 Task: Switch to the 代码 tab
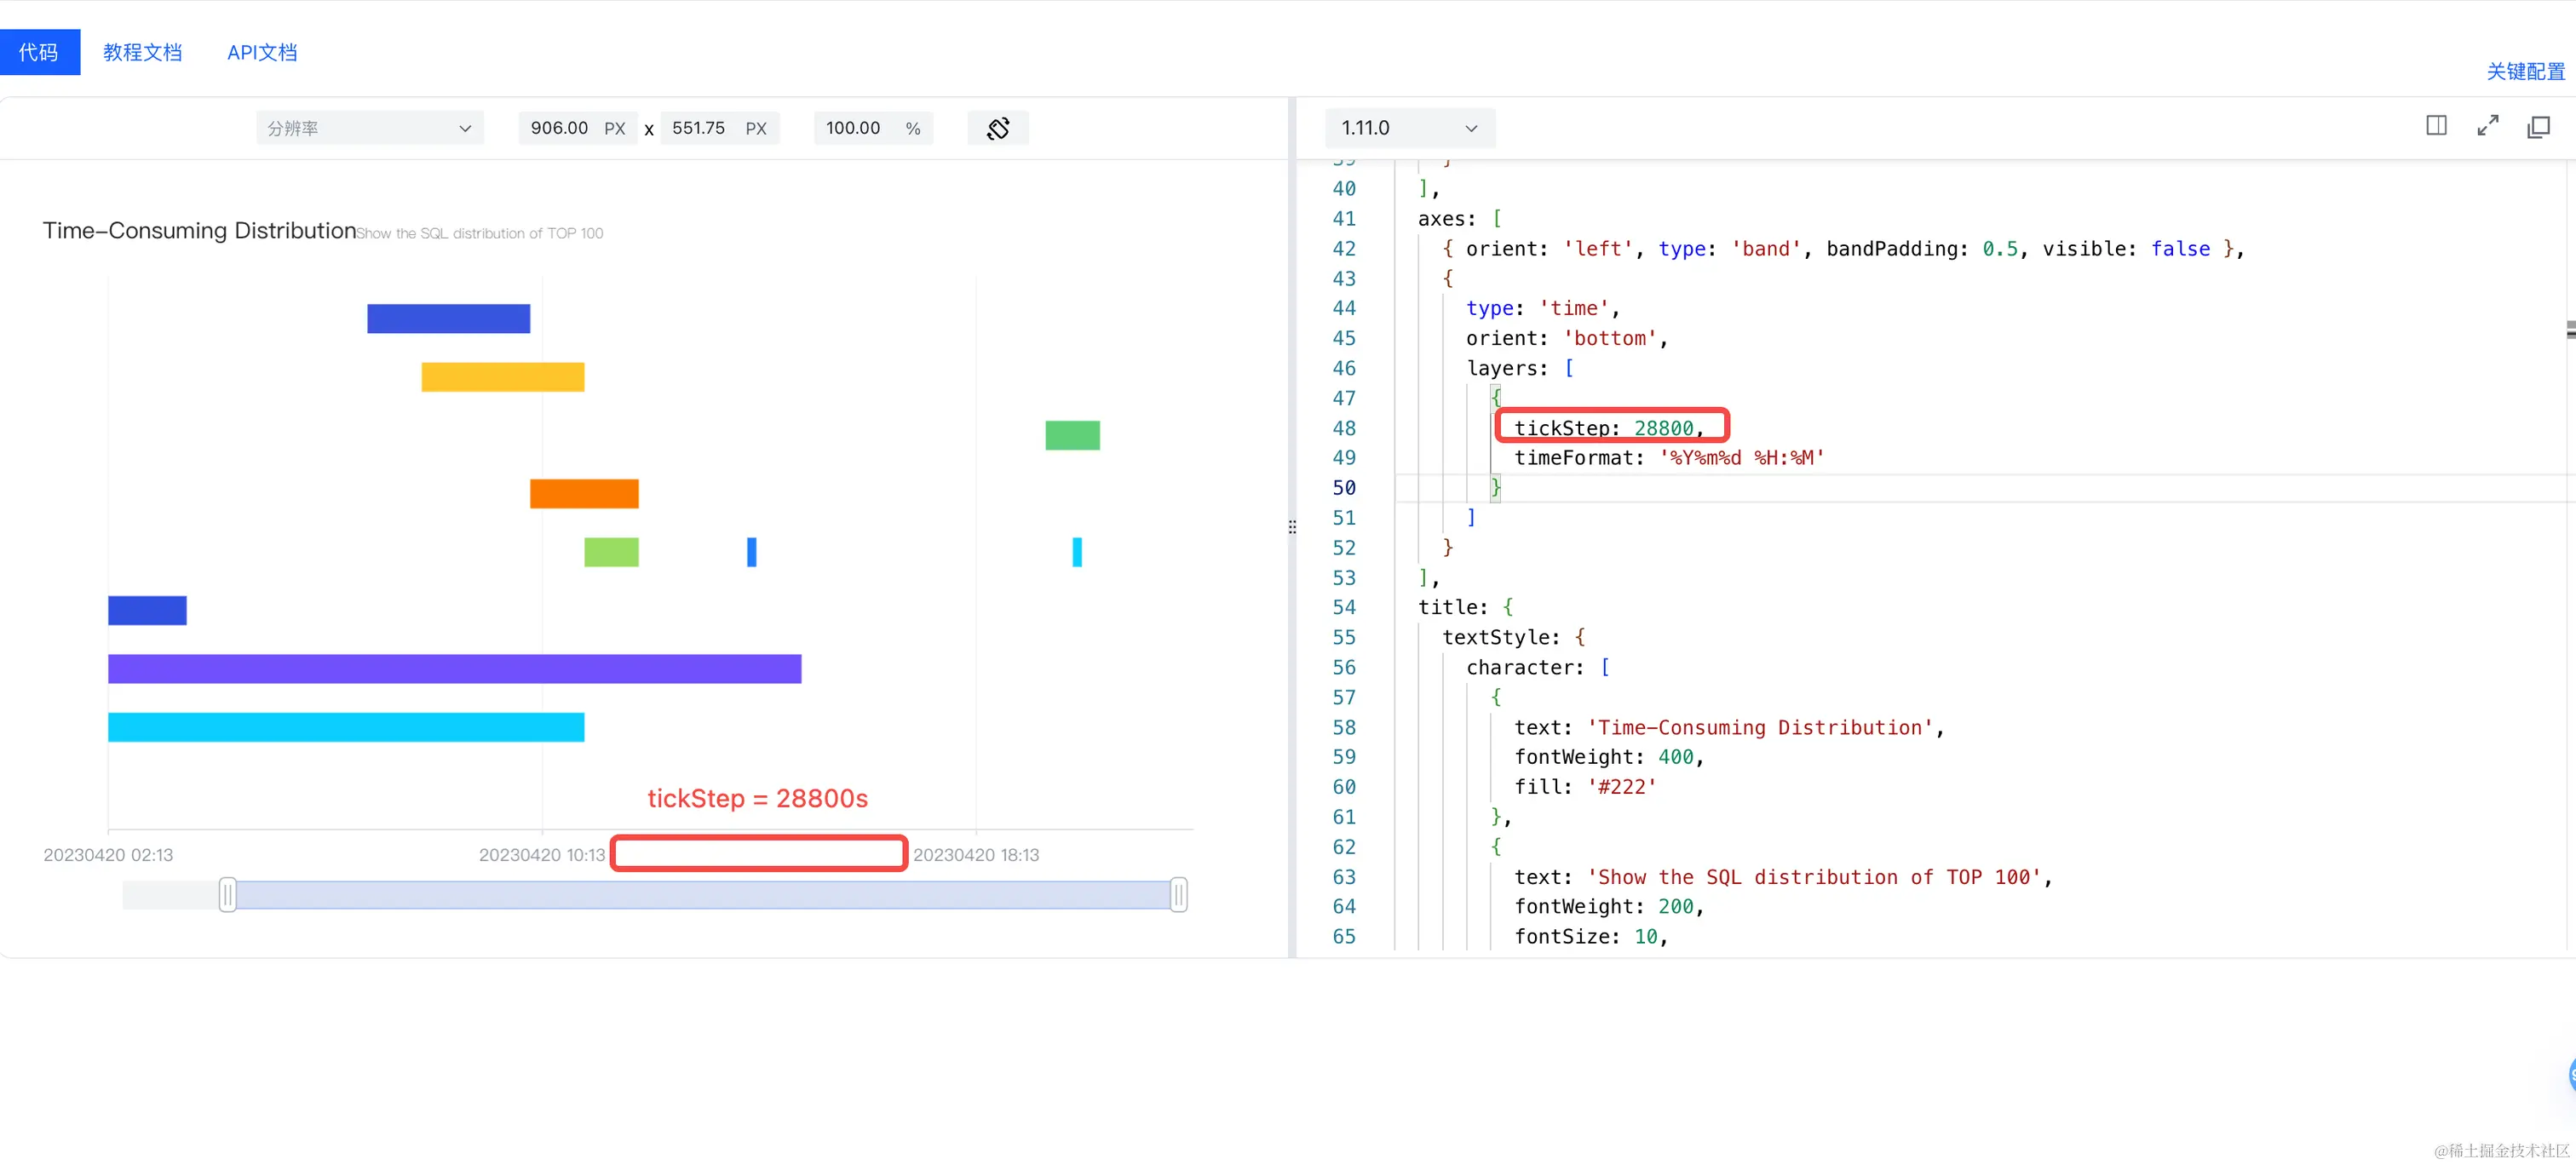[x=39, y=52]
